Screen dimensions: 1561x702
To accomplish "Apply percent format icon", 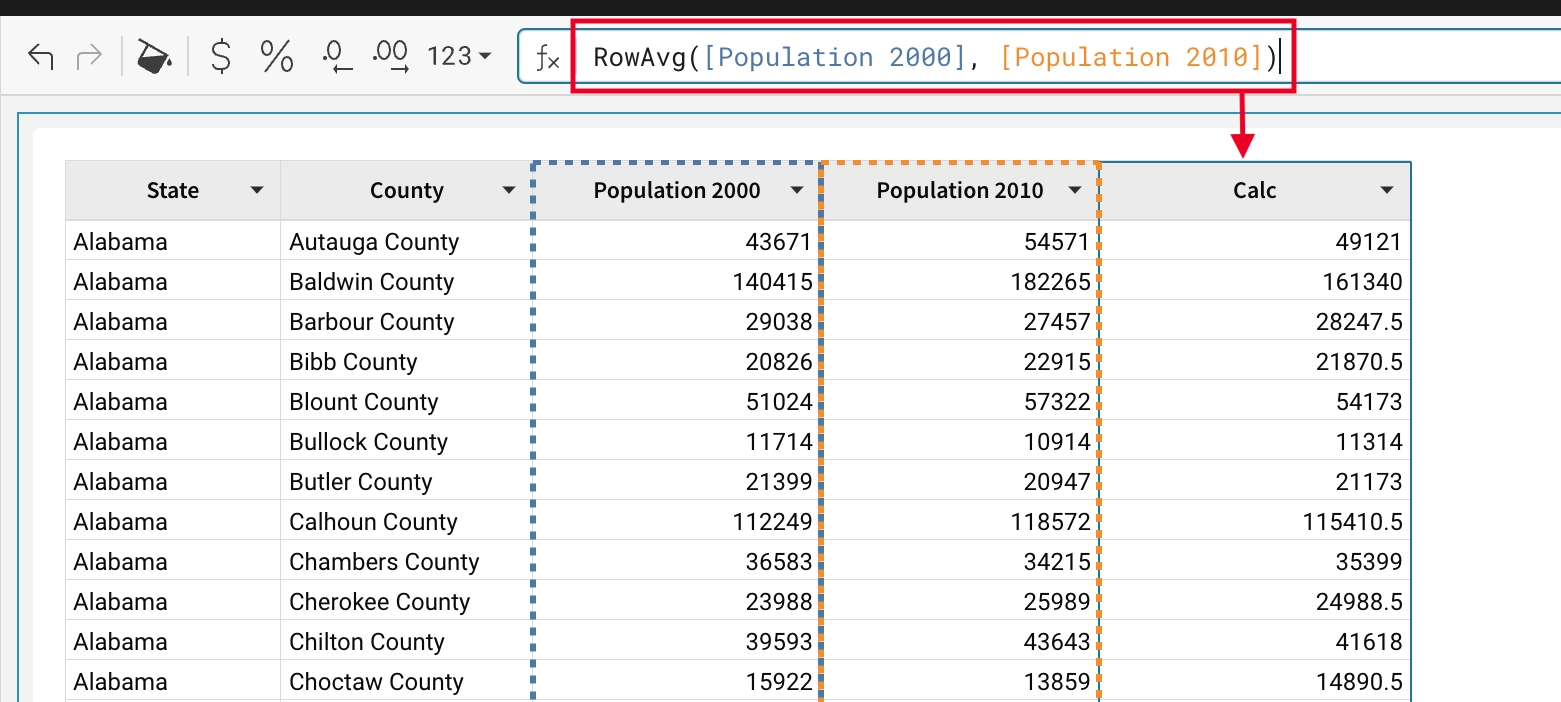I will pos(277,57).
